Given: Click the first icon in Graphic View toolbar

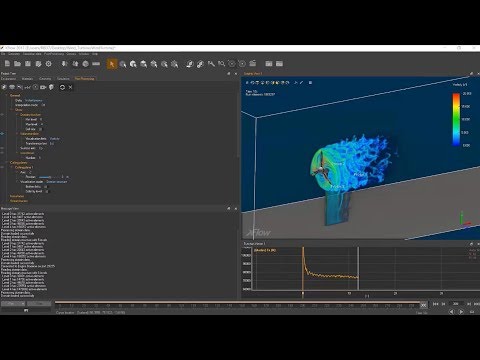Looking at the screenshot, I should (247, 82).
